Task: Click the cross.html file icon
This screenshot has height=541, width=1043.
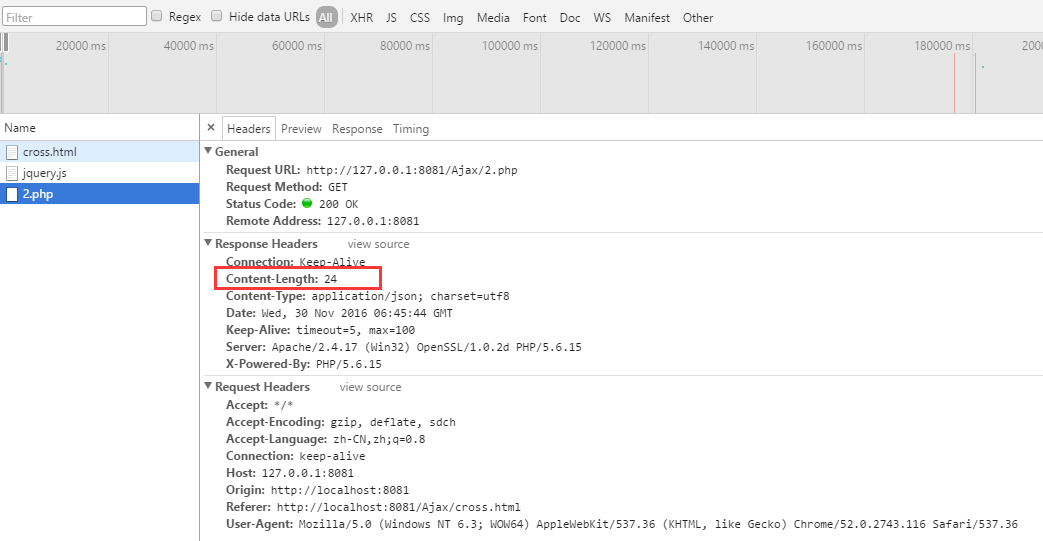Action: [x=12, y=152]
